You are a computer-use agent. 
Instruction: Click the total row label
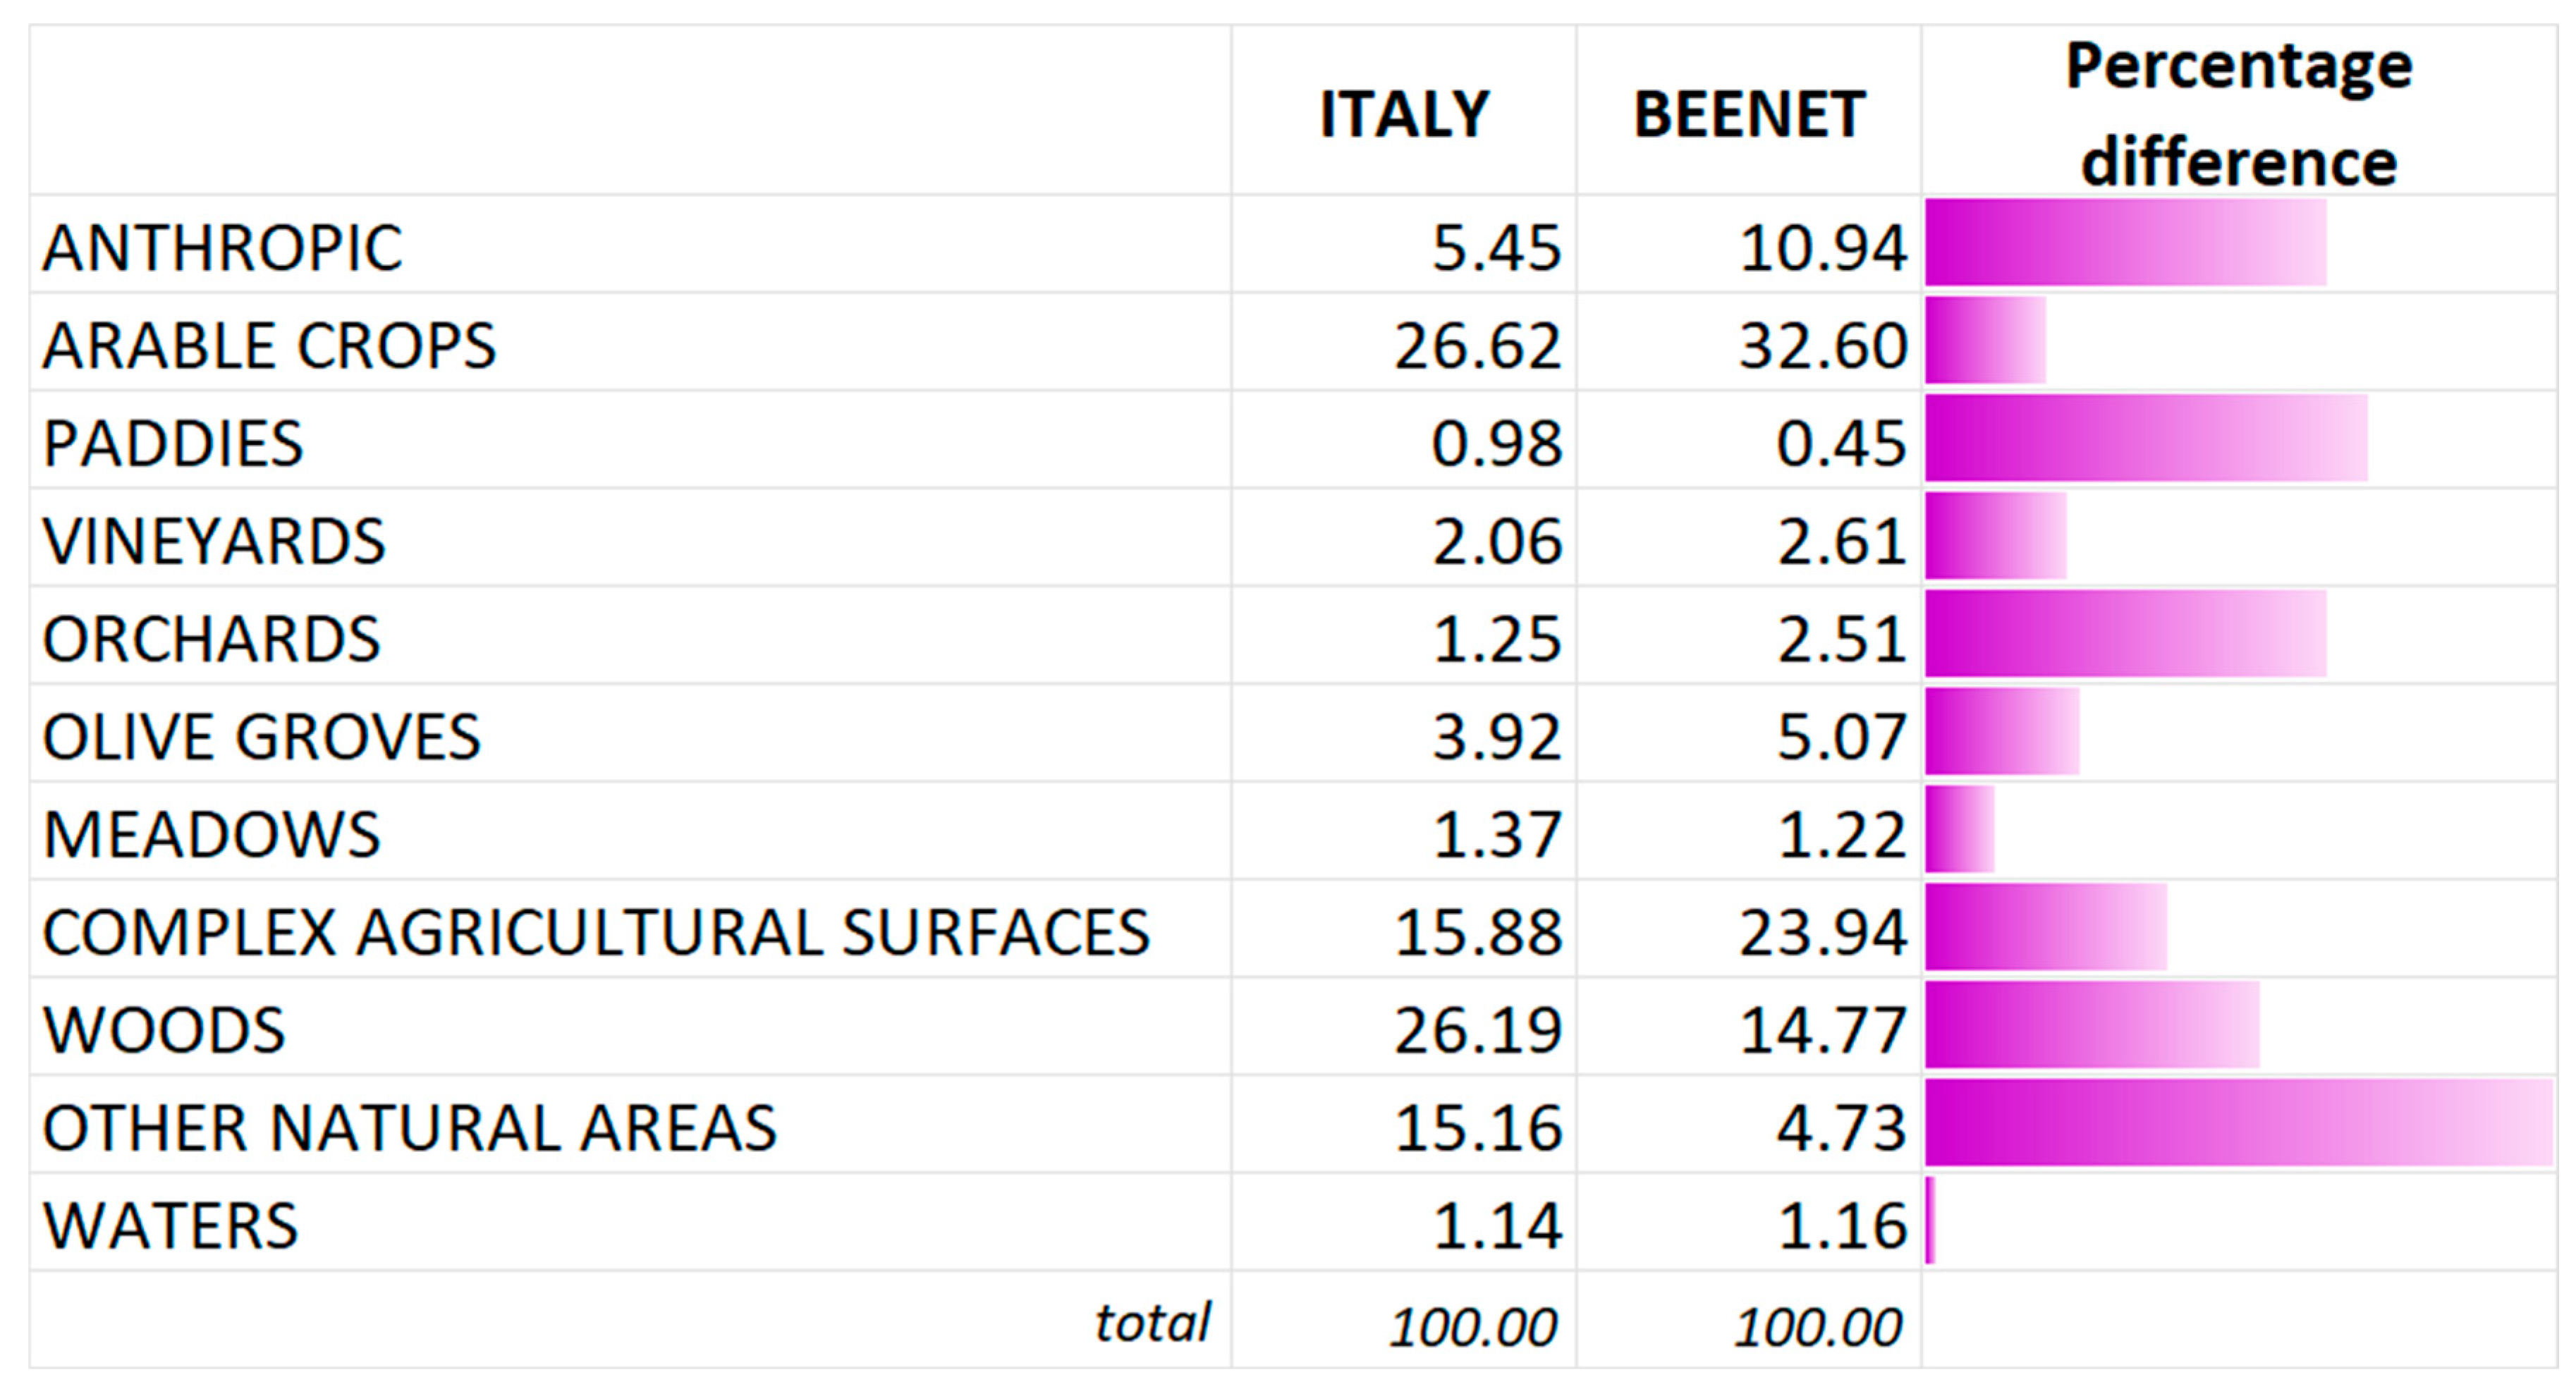click(x=1152, y=1323)
